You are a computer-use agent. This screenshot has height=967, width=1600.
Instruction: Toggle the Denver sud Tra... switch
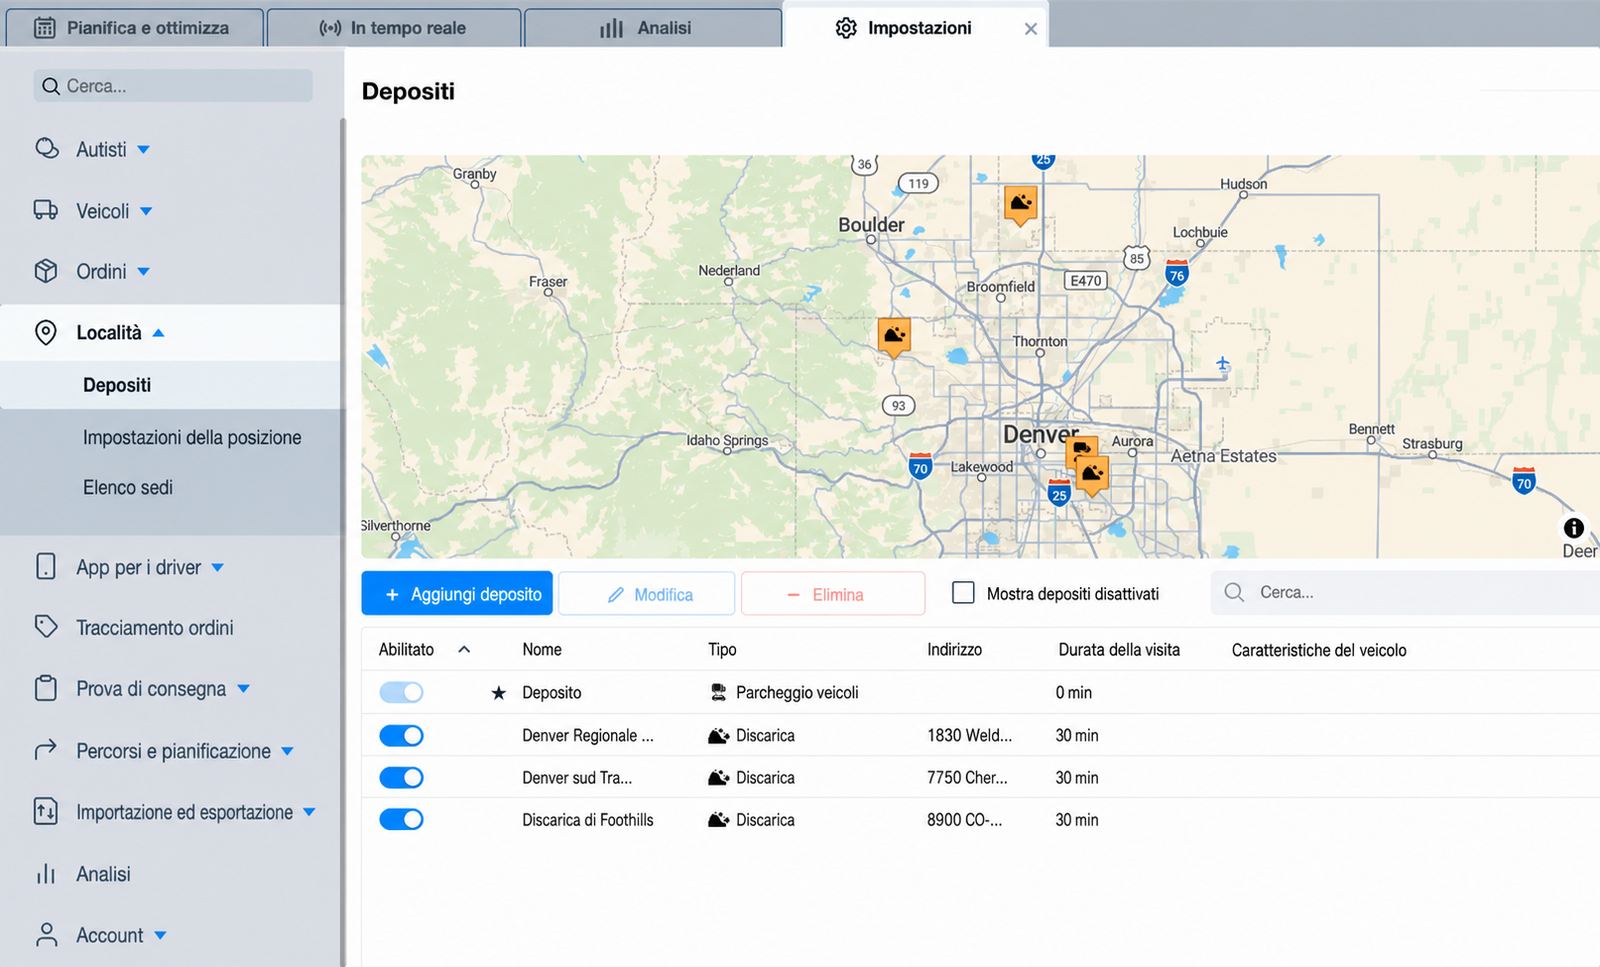401,778
